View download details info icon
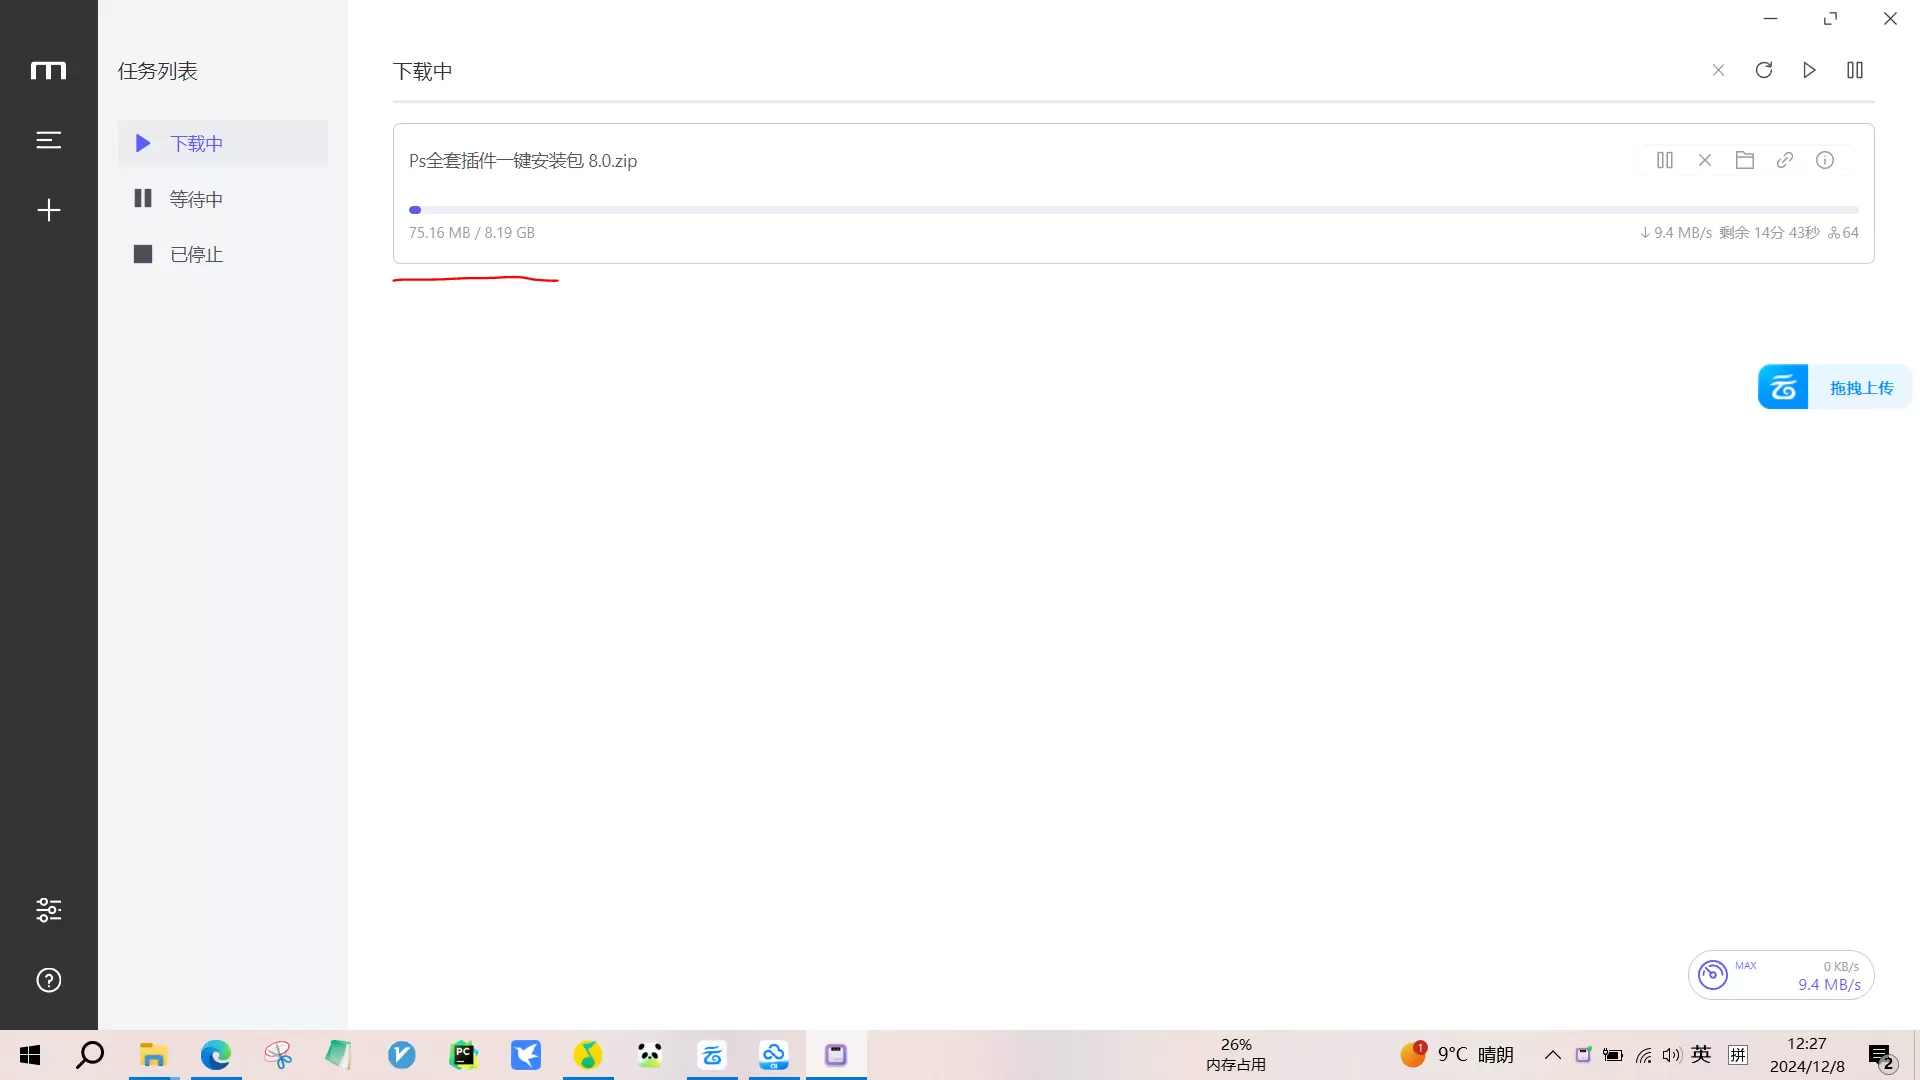The height and width of the screenshot is (1080, 1920). point(1826,158)
